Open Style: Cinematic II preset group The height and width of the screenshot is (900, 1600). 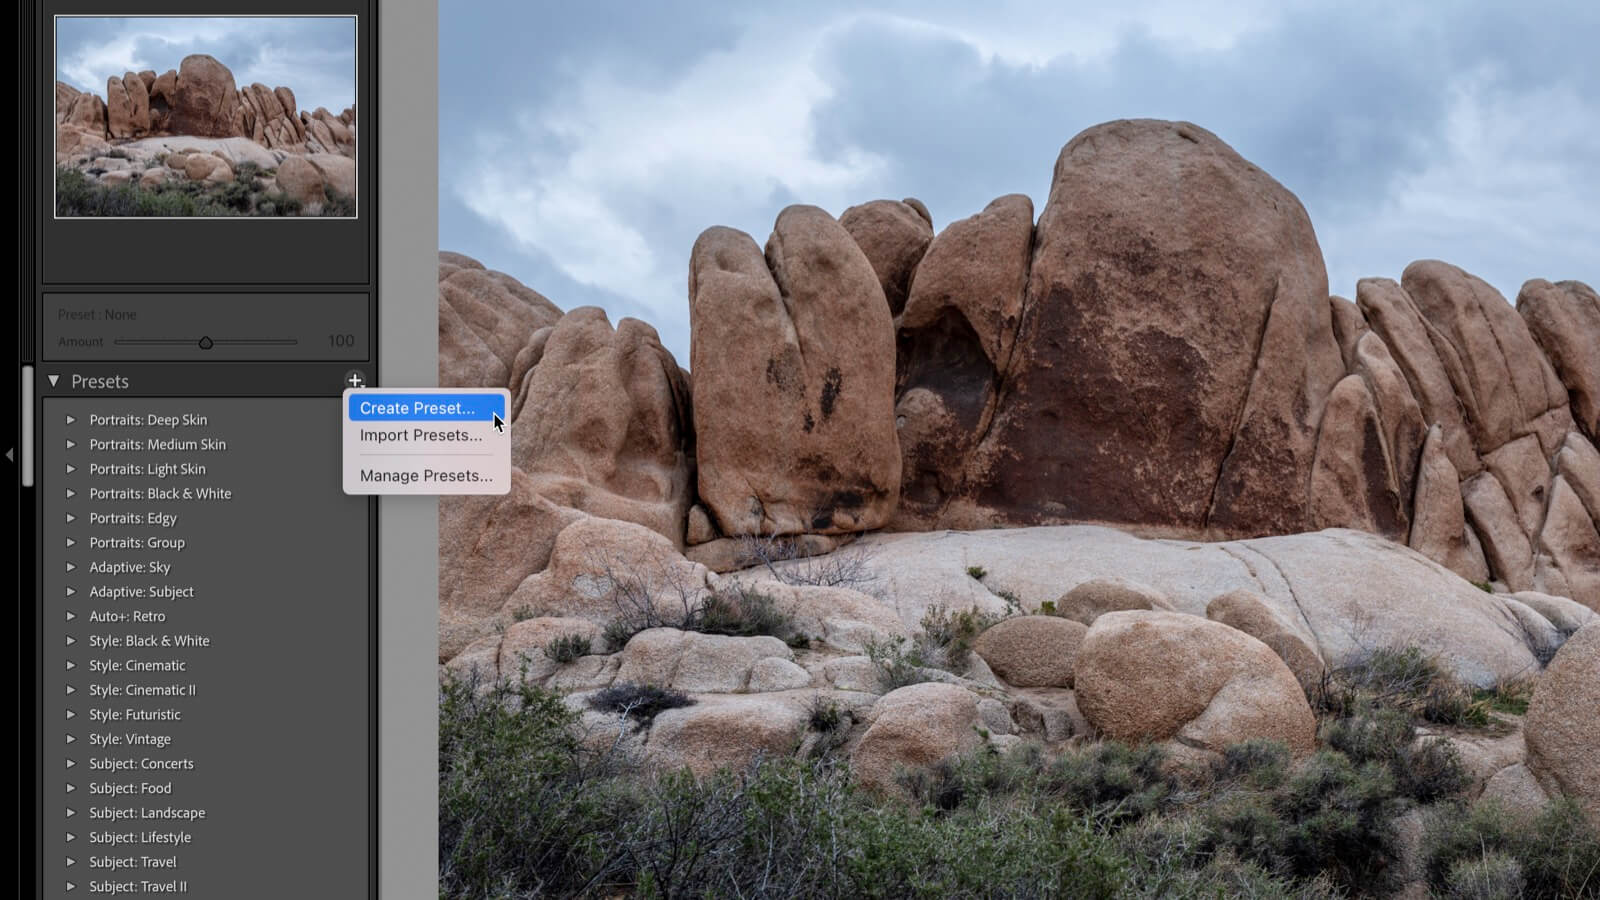[x=71, y=690]
